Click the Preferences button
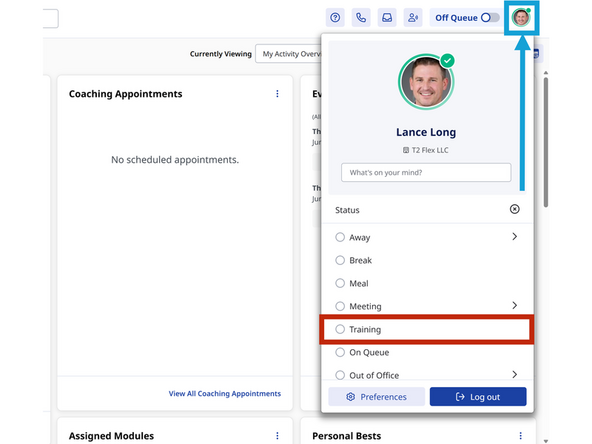Image resolution: width=592 pixels, height=444 pixels. click(x=376, y=396)
